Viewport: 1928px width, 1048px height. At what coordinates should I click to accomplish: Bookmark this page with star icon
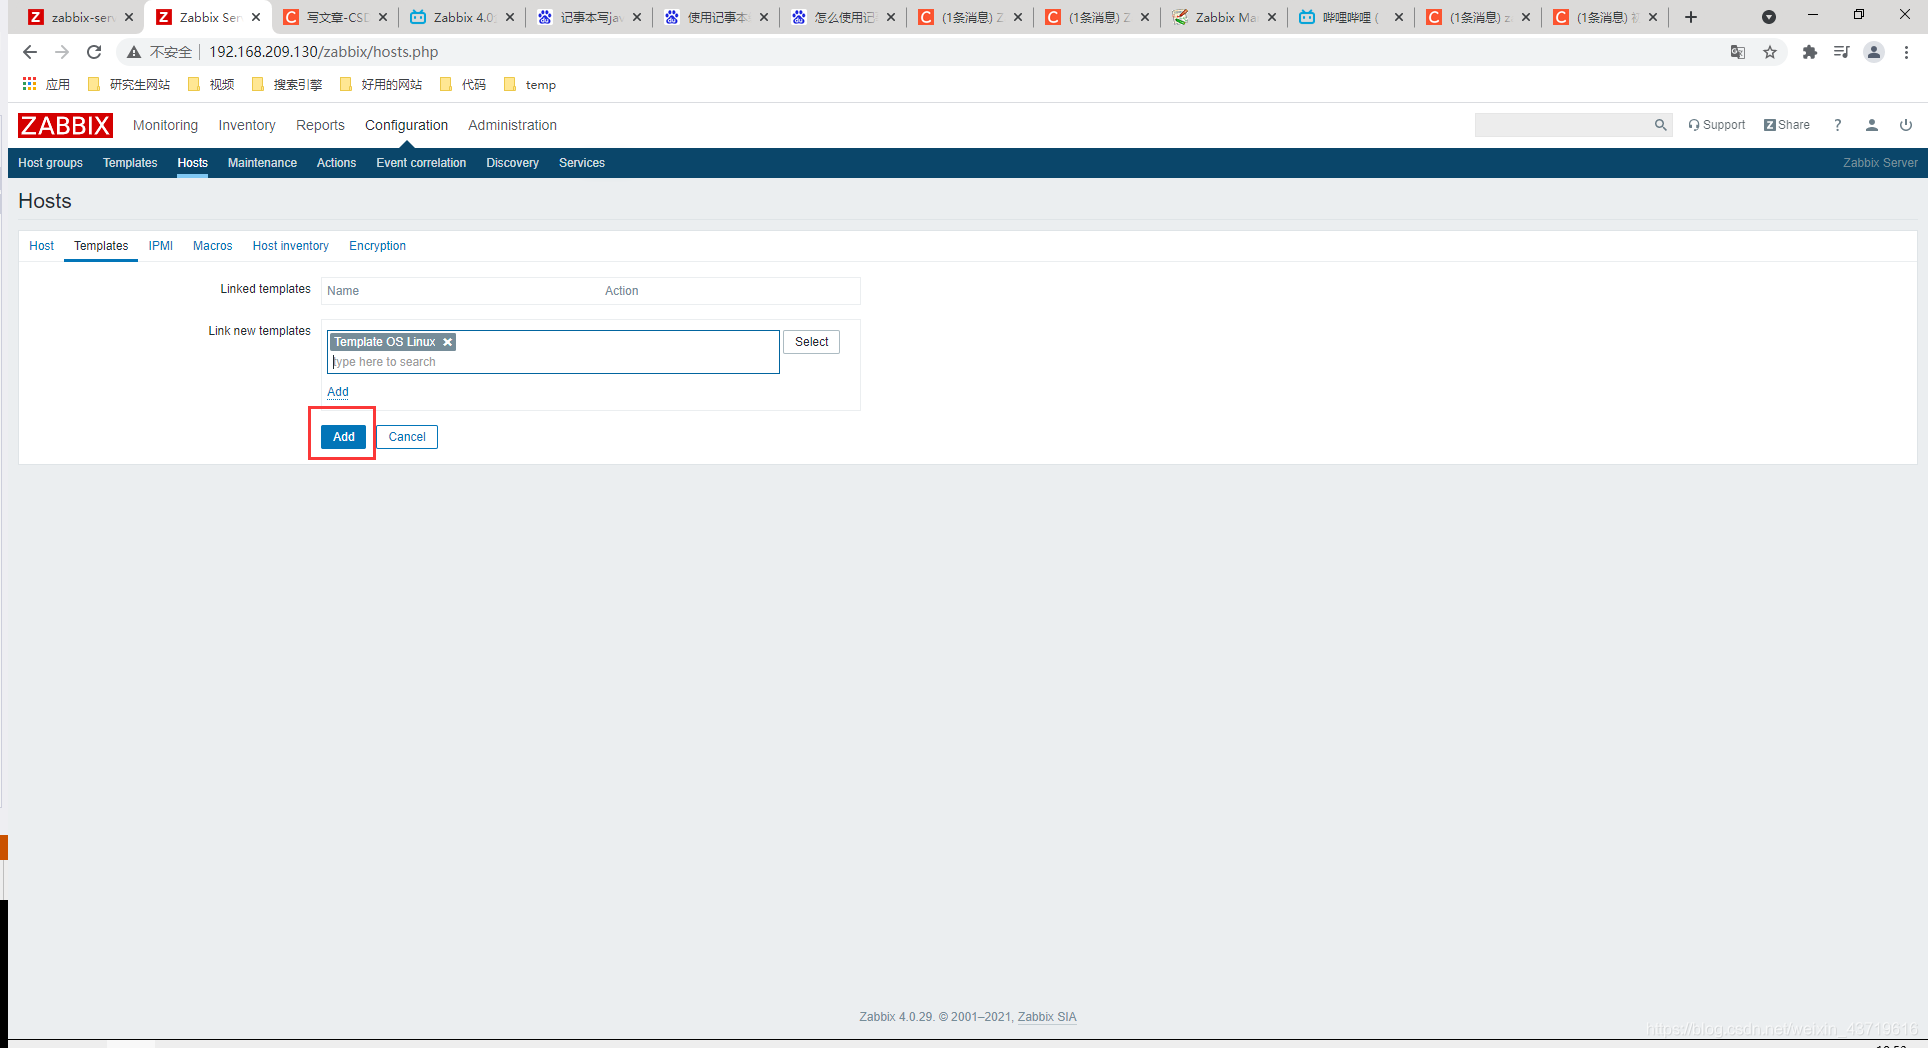pyautogui.click(x=1770, y=52)
